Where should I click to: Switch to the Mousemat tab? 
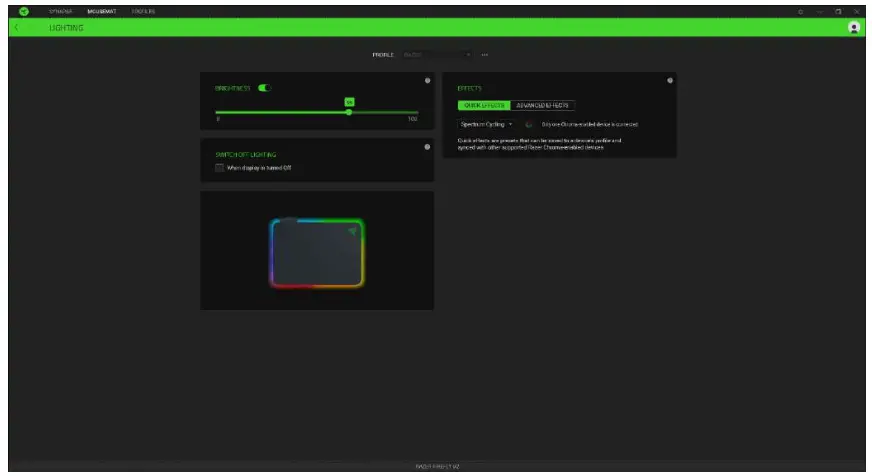102,11
